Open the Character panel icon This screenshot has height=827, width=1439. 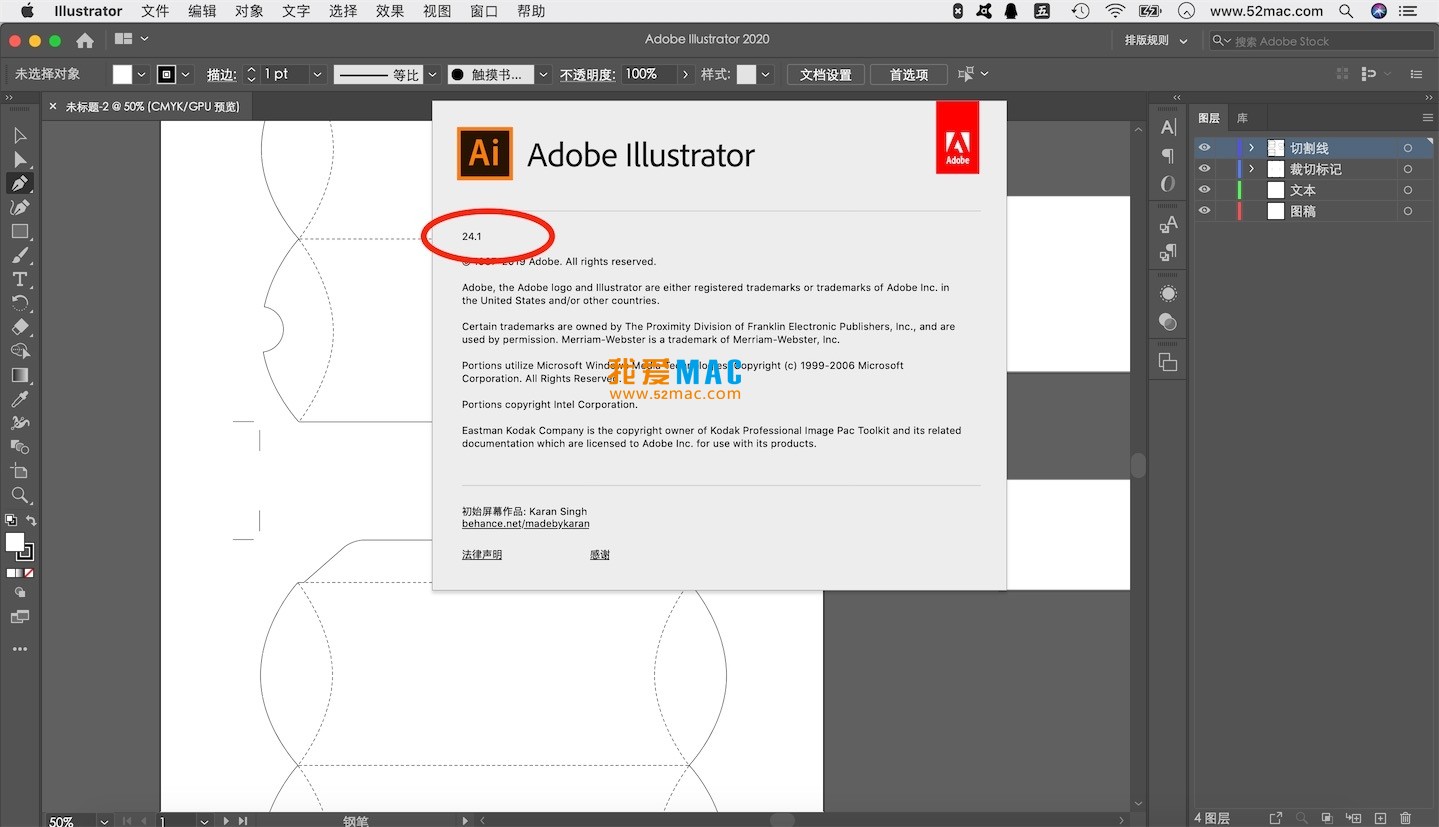1167,127
